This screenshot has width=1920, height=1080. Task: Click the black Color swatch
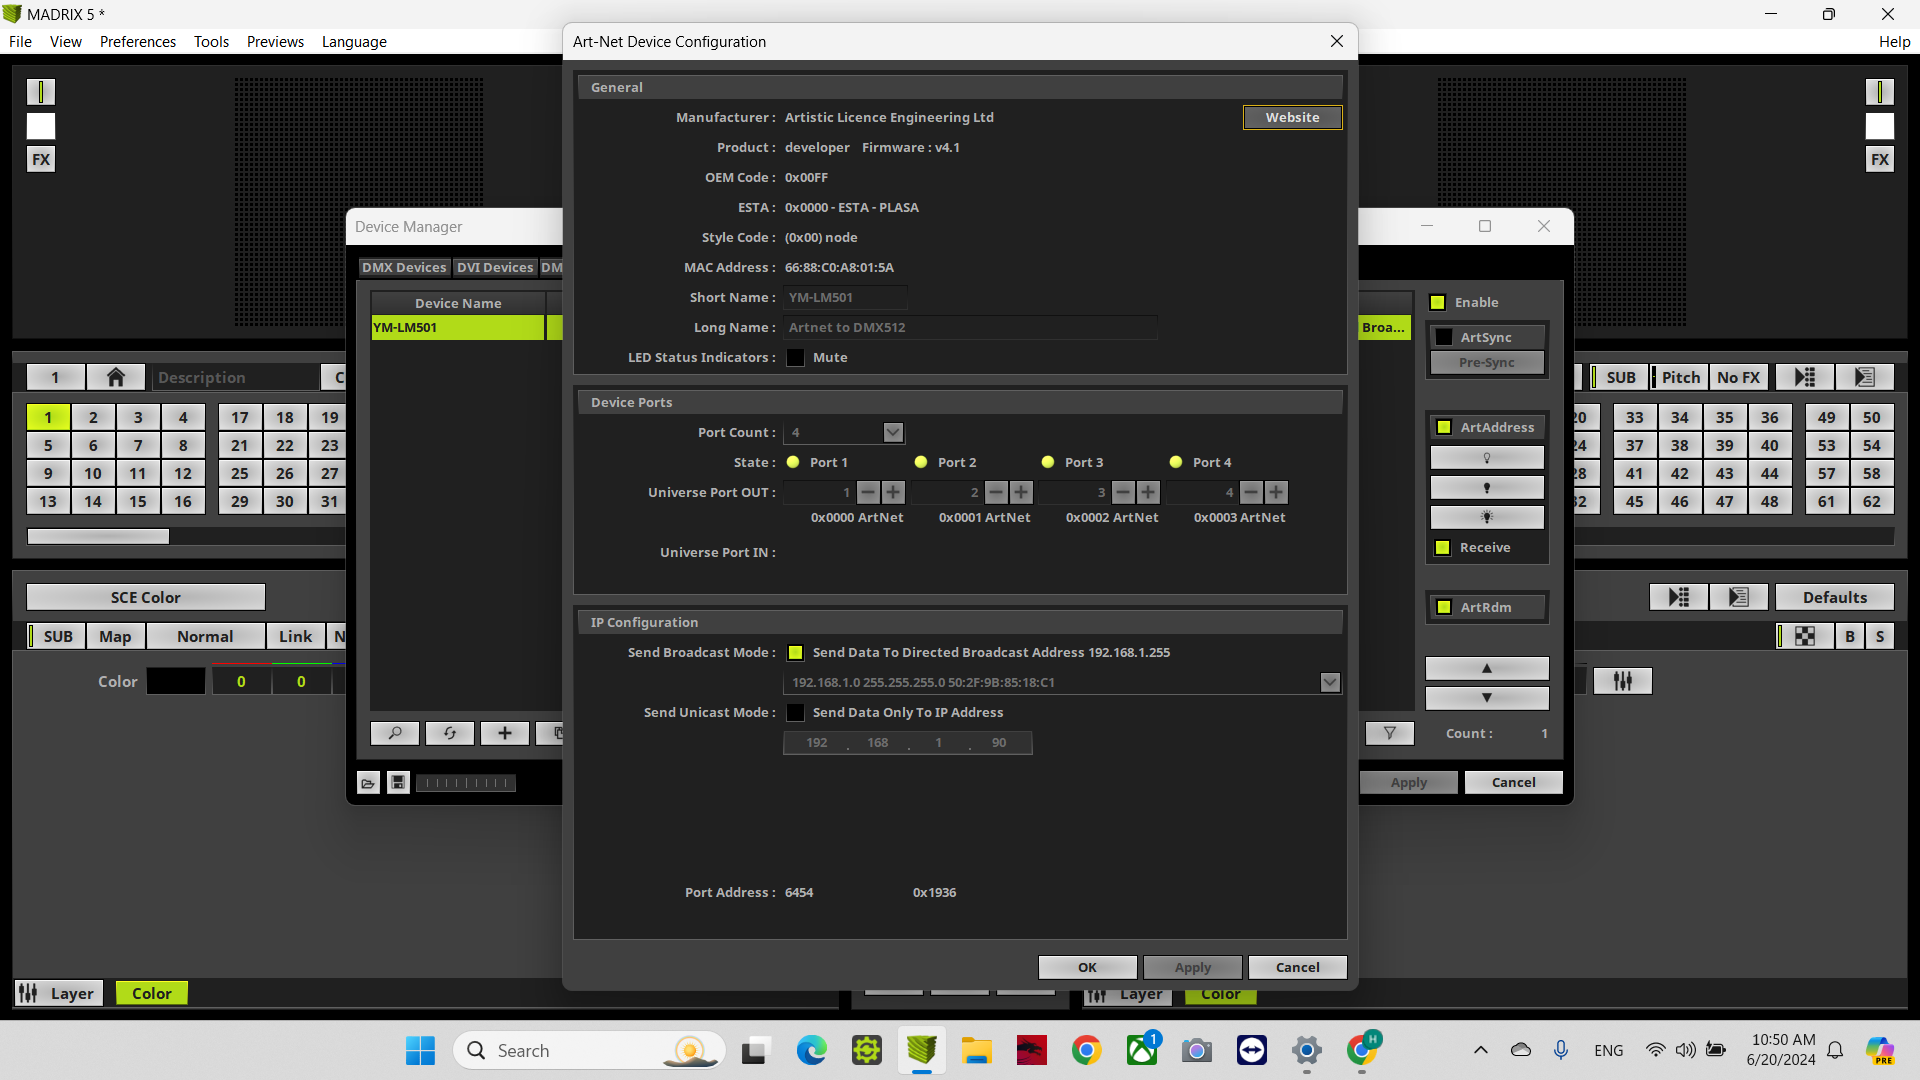[176, 681]
